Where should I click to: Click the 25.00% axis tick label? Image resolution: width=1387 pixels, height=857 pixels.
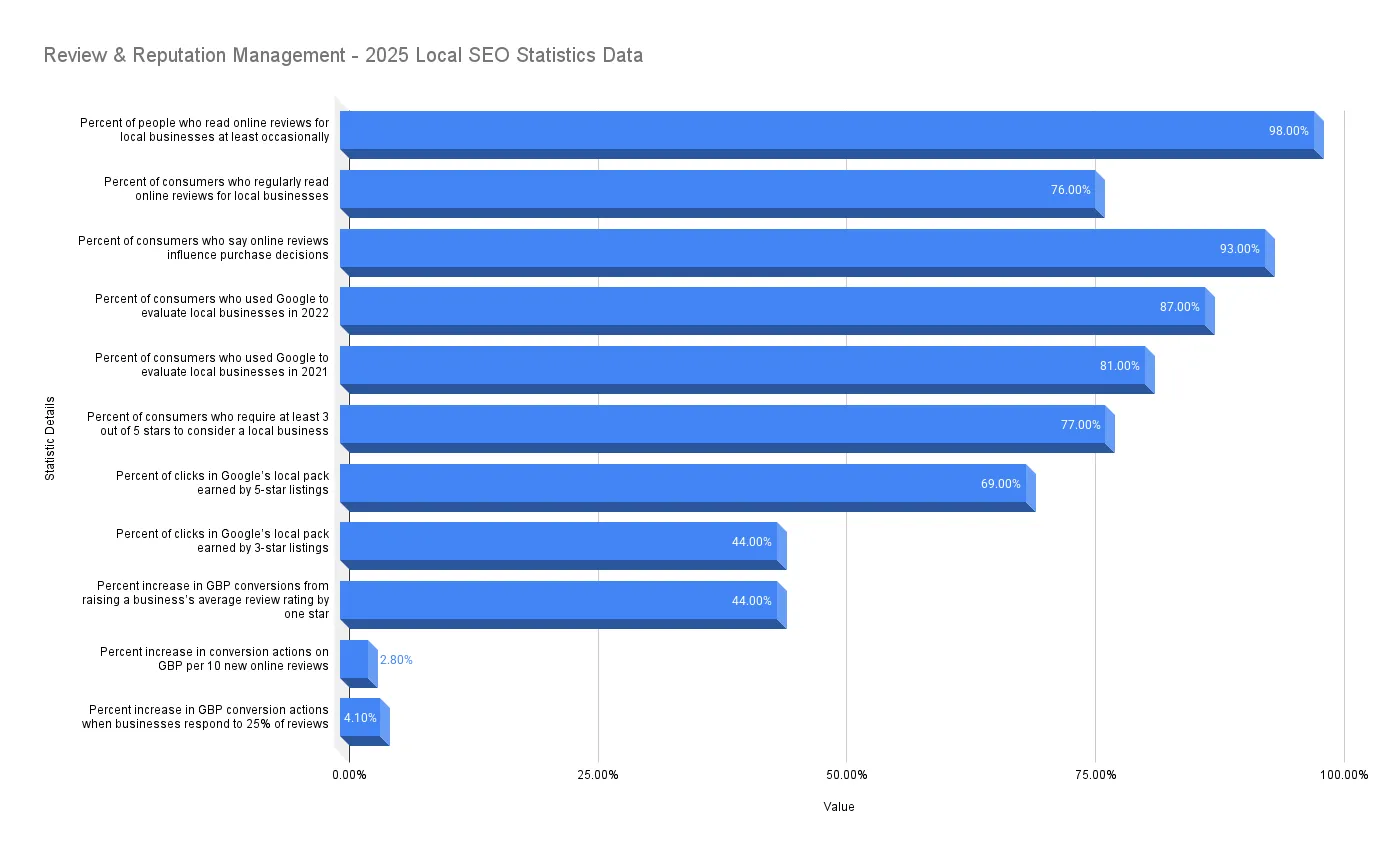pyautogui.click(x=598, y=775)
